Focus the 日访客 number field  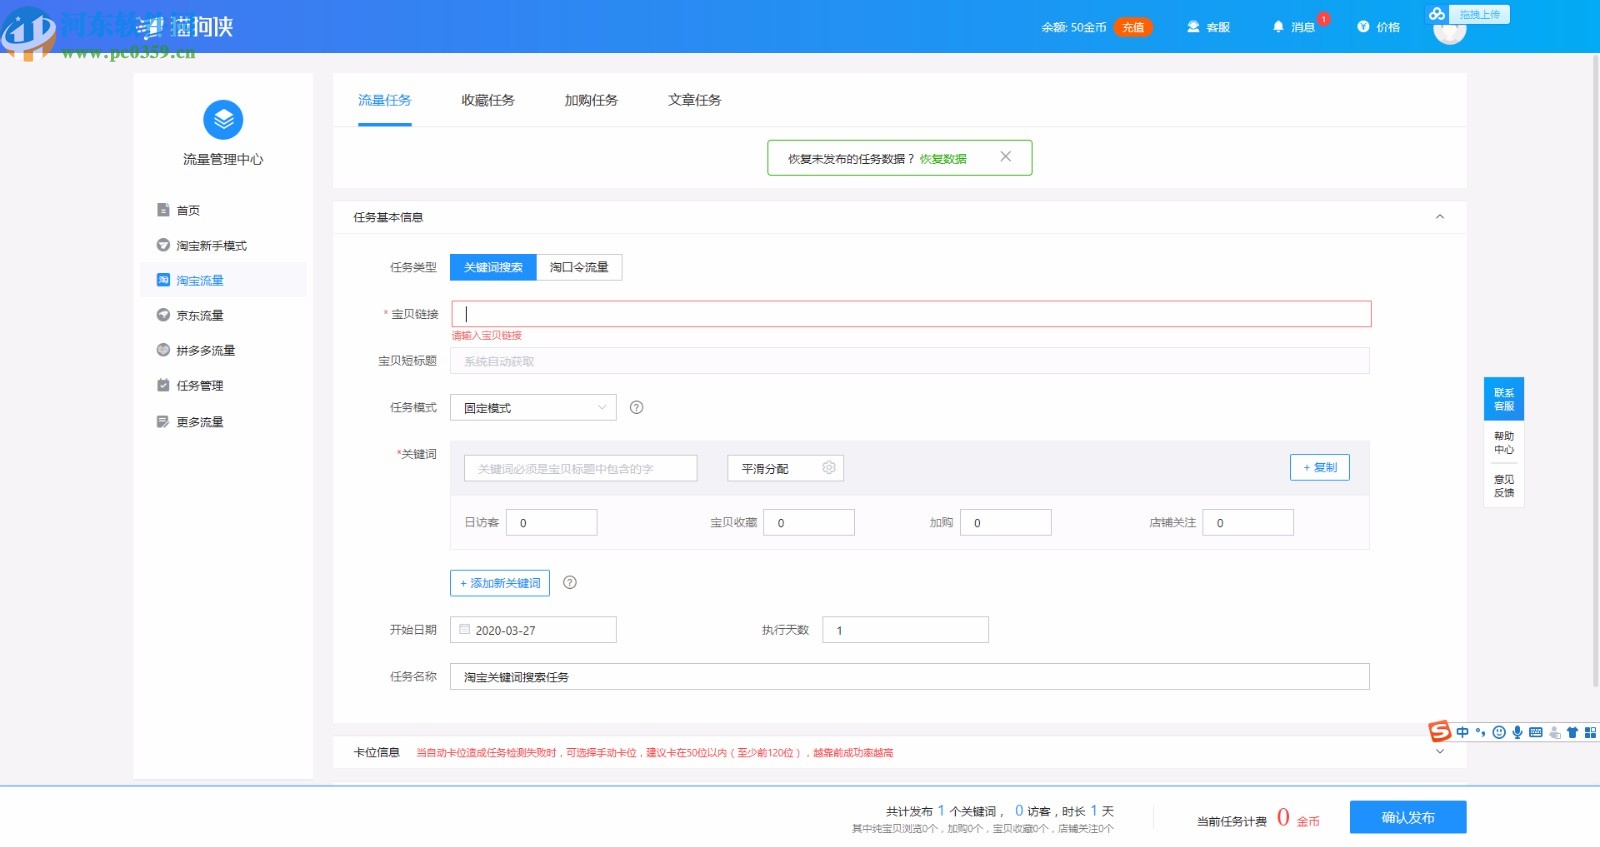551,522
